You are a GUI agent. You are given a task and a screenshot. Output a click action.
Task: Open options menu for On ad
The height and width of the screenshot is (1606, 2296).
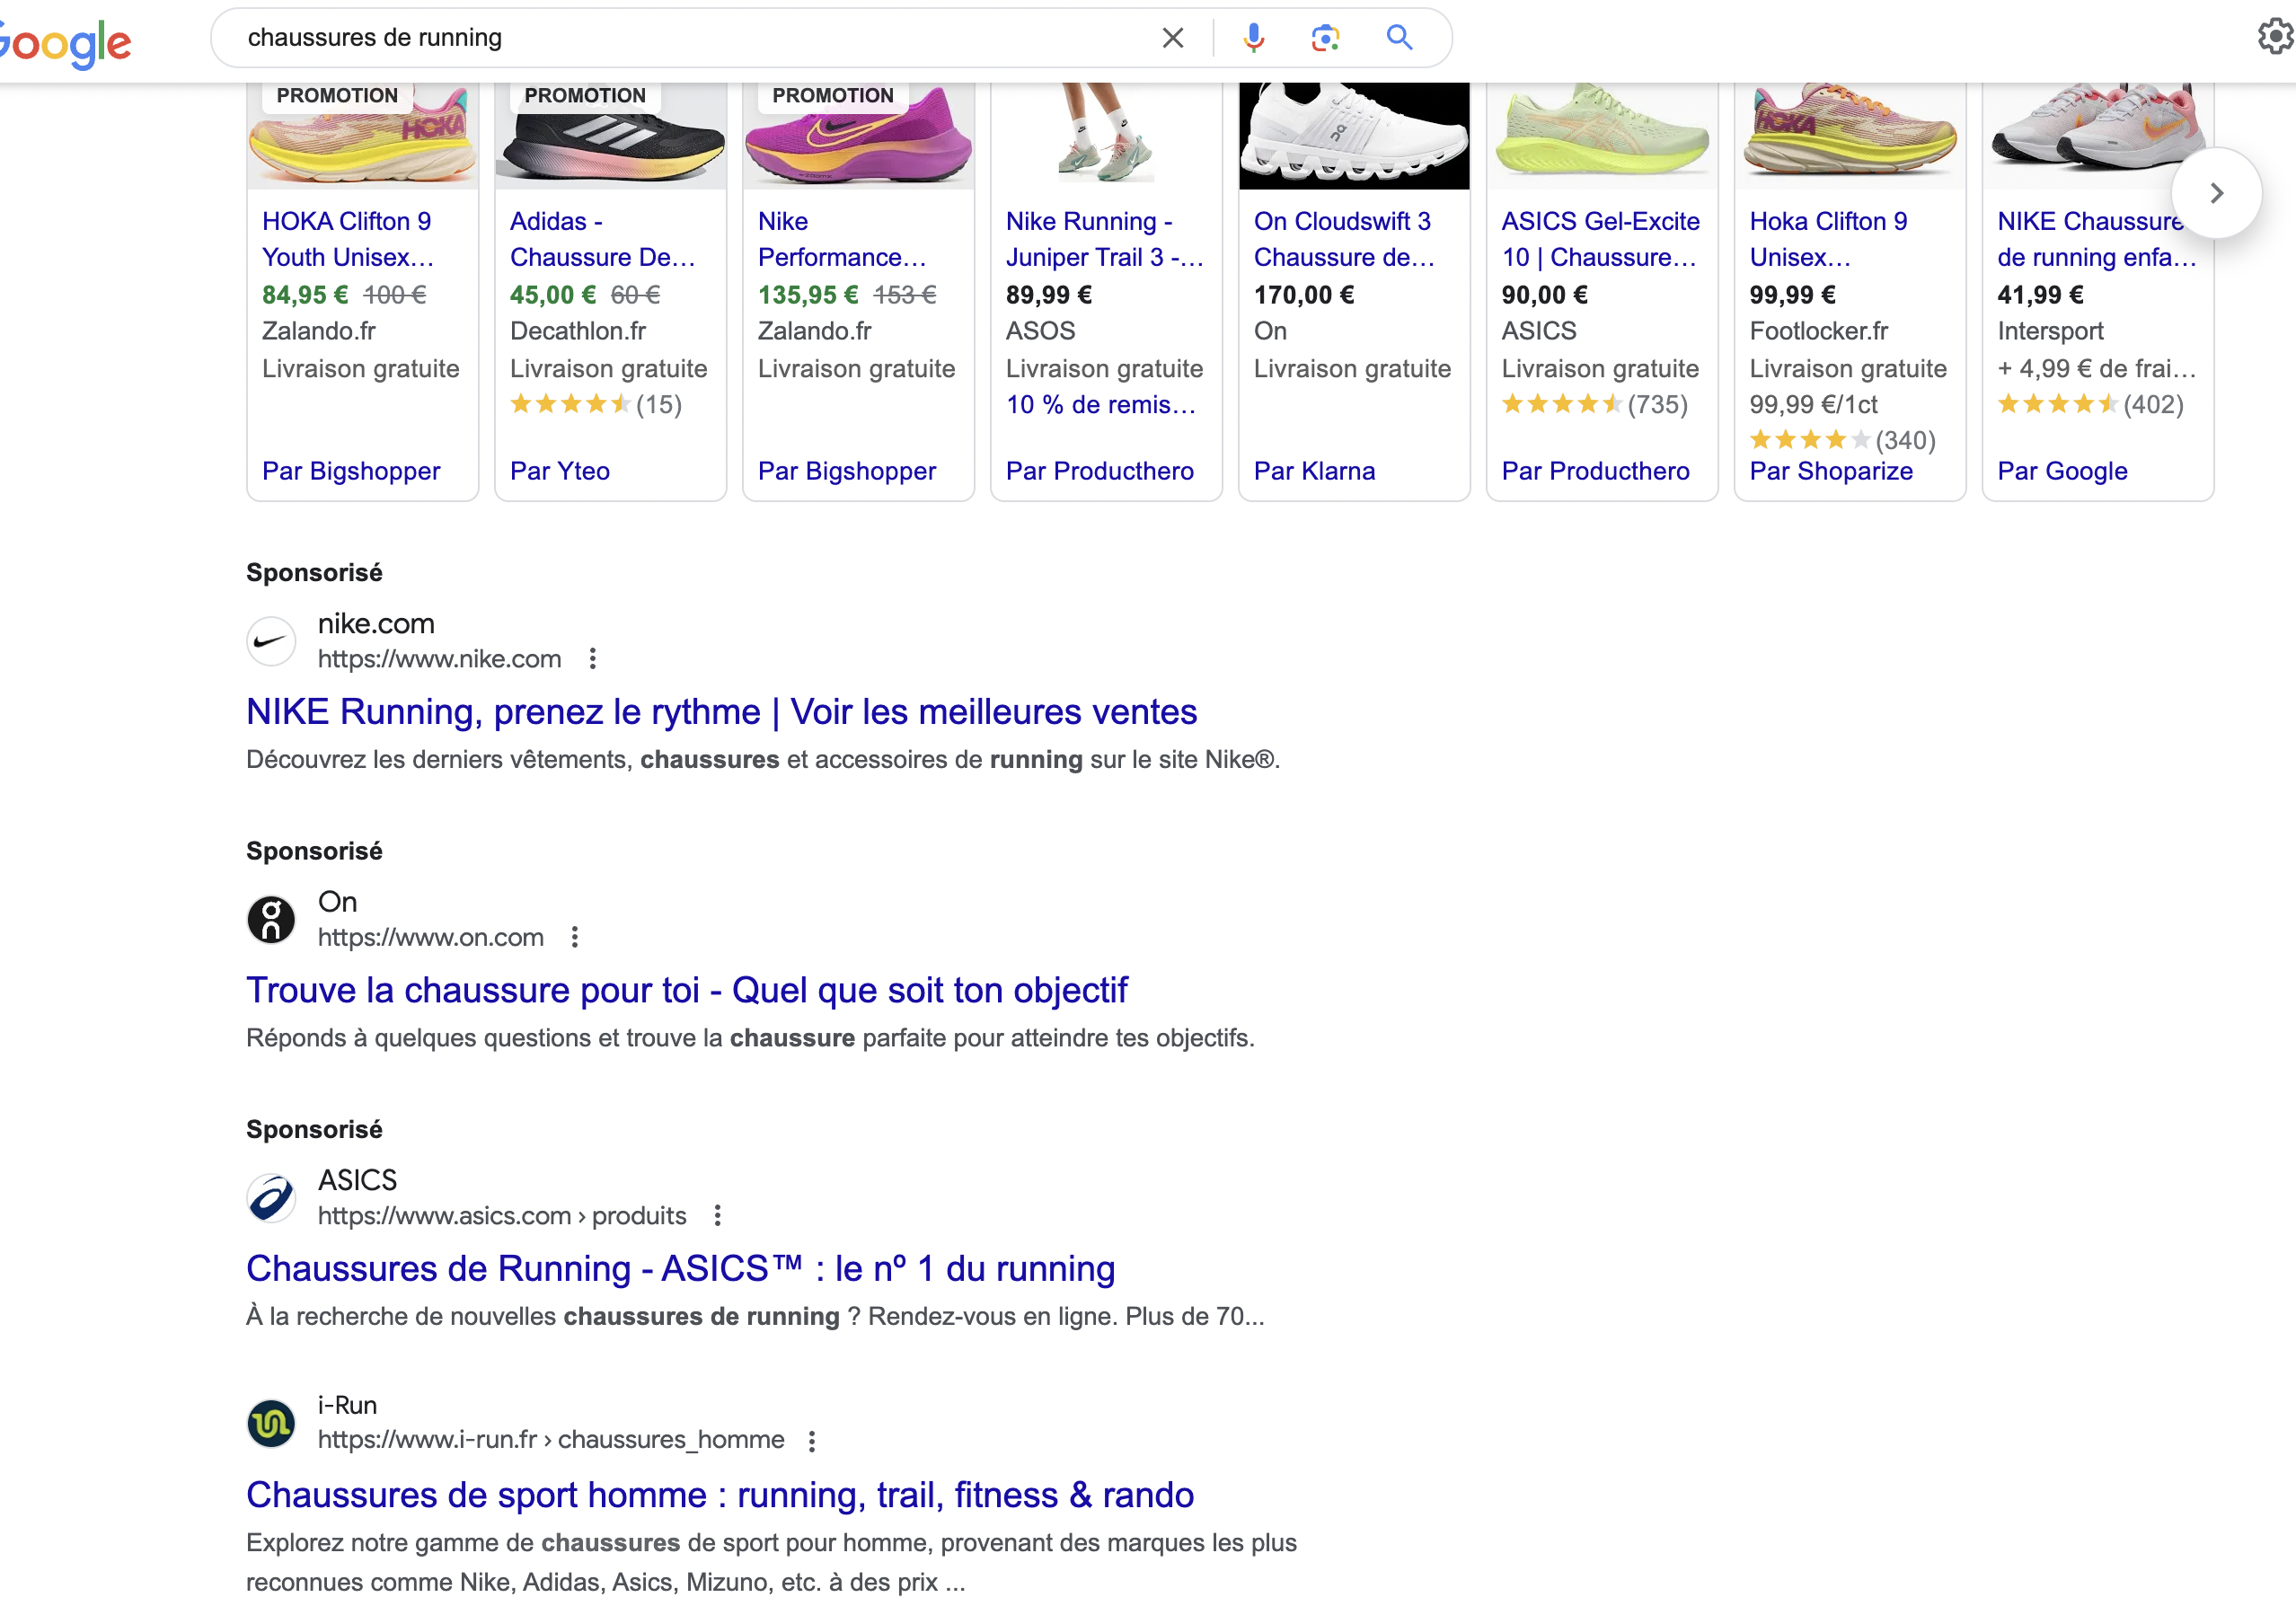(575, 937)
